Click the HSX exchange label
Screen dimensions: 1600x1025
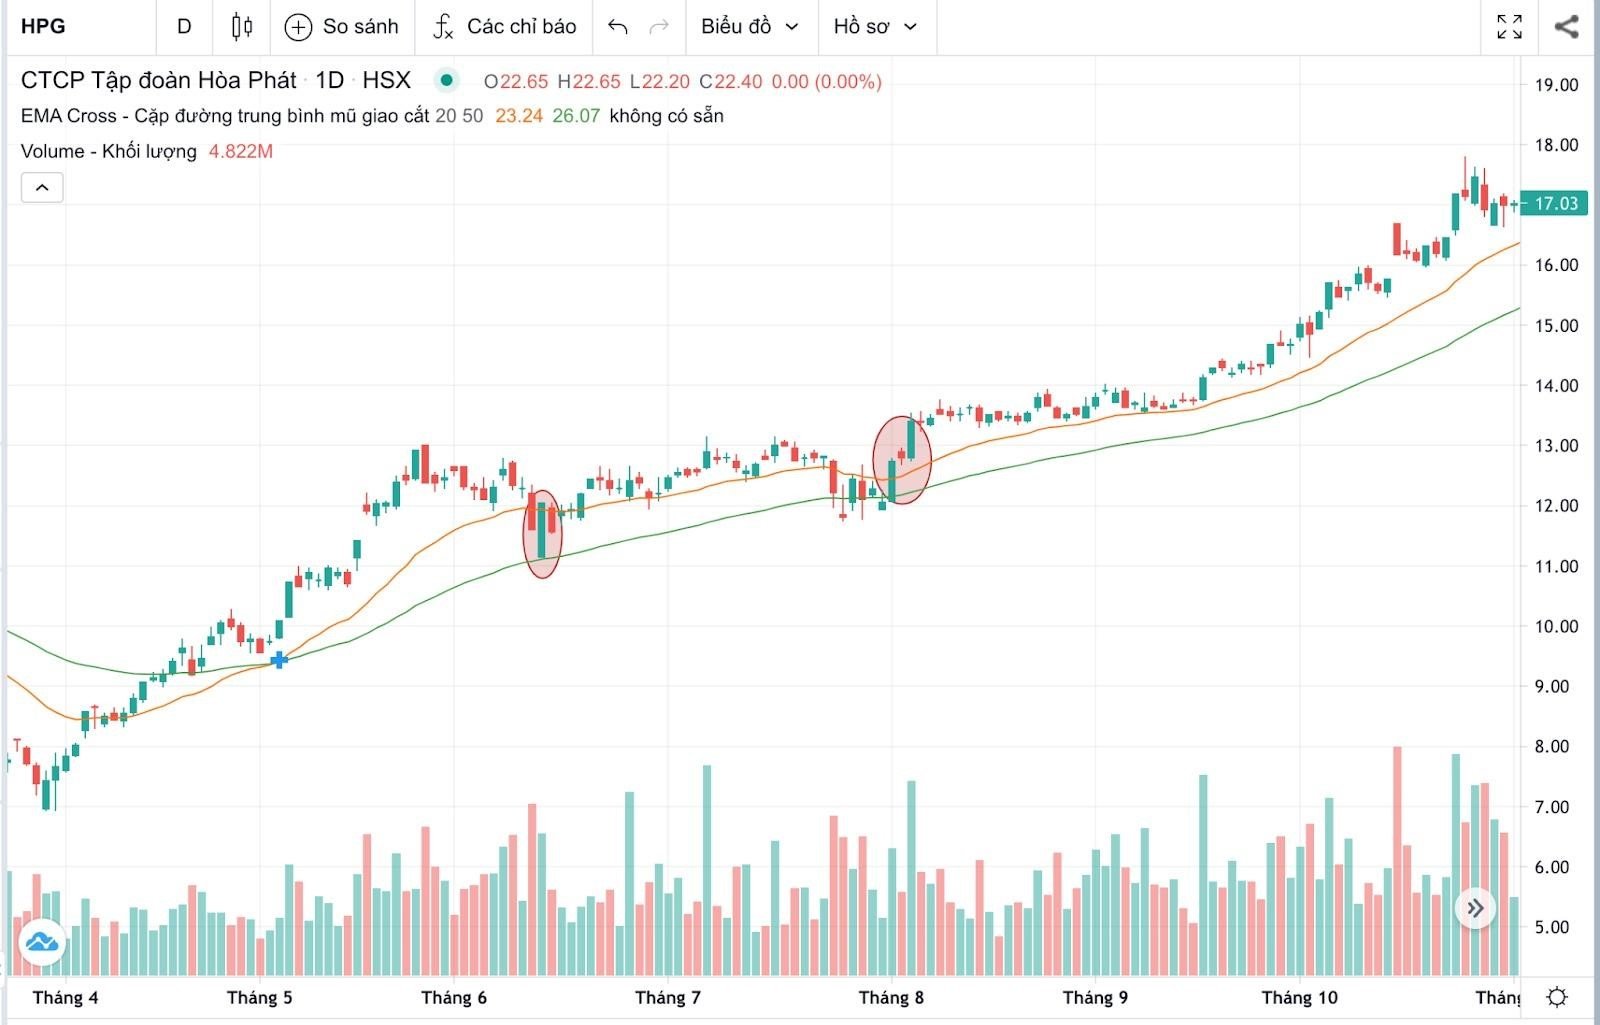pyautogui.click(x=386, y=81)
